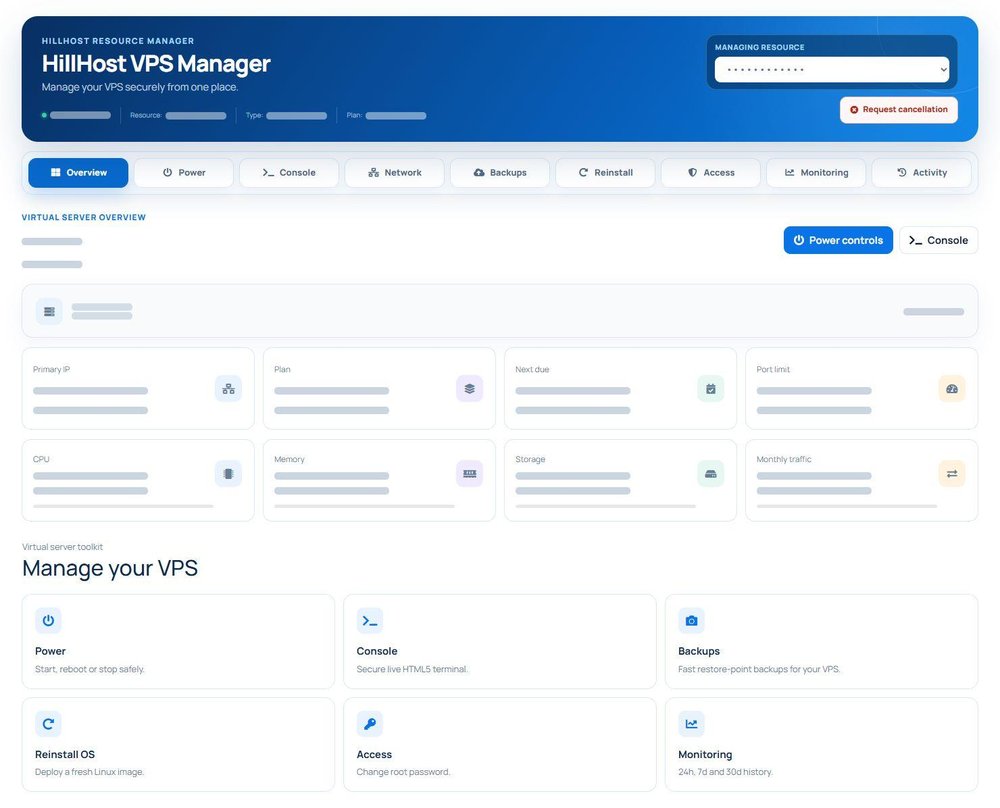Screen dimensions: 1000x808
Task: Click the Storage drive icon
Action: pyautogui.click(x=710, y=474)
